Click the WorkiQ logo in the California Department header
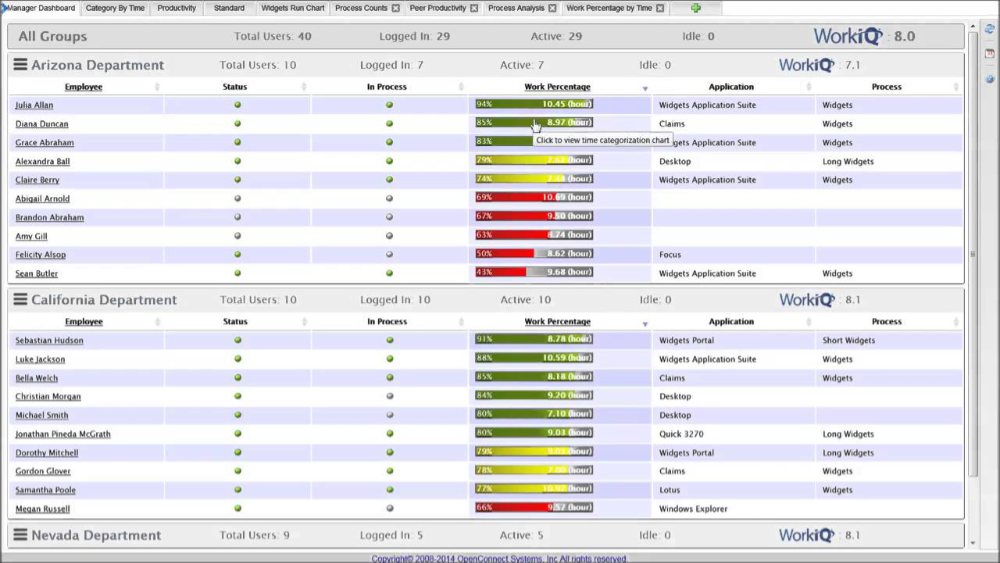The width and height of the screenshot is (1000, 563). (806, 300)
